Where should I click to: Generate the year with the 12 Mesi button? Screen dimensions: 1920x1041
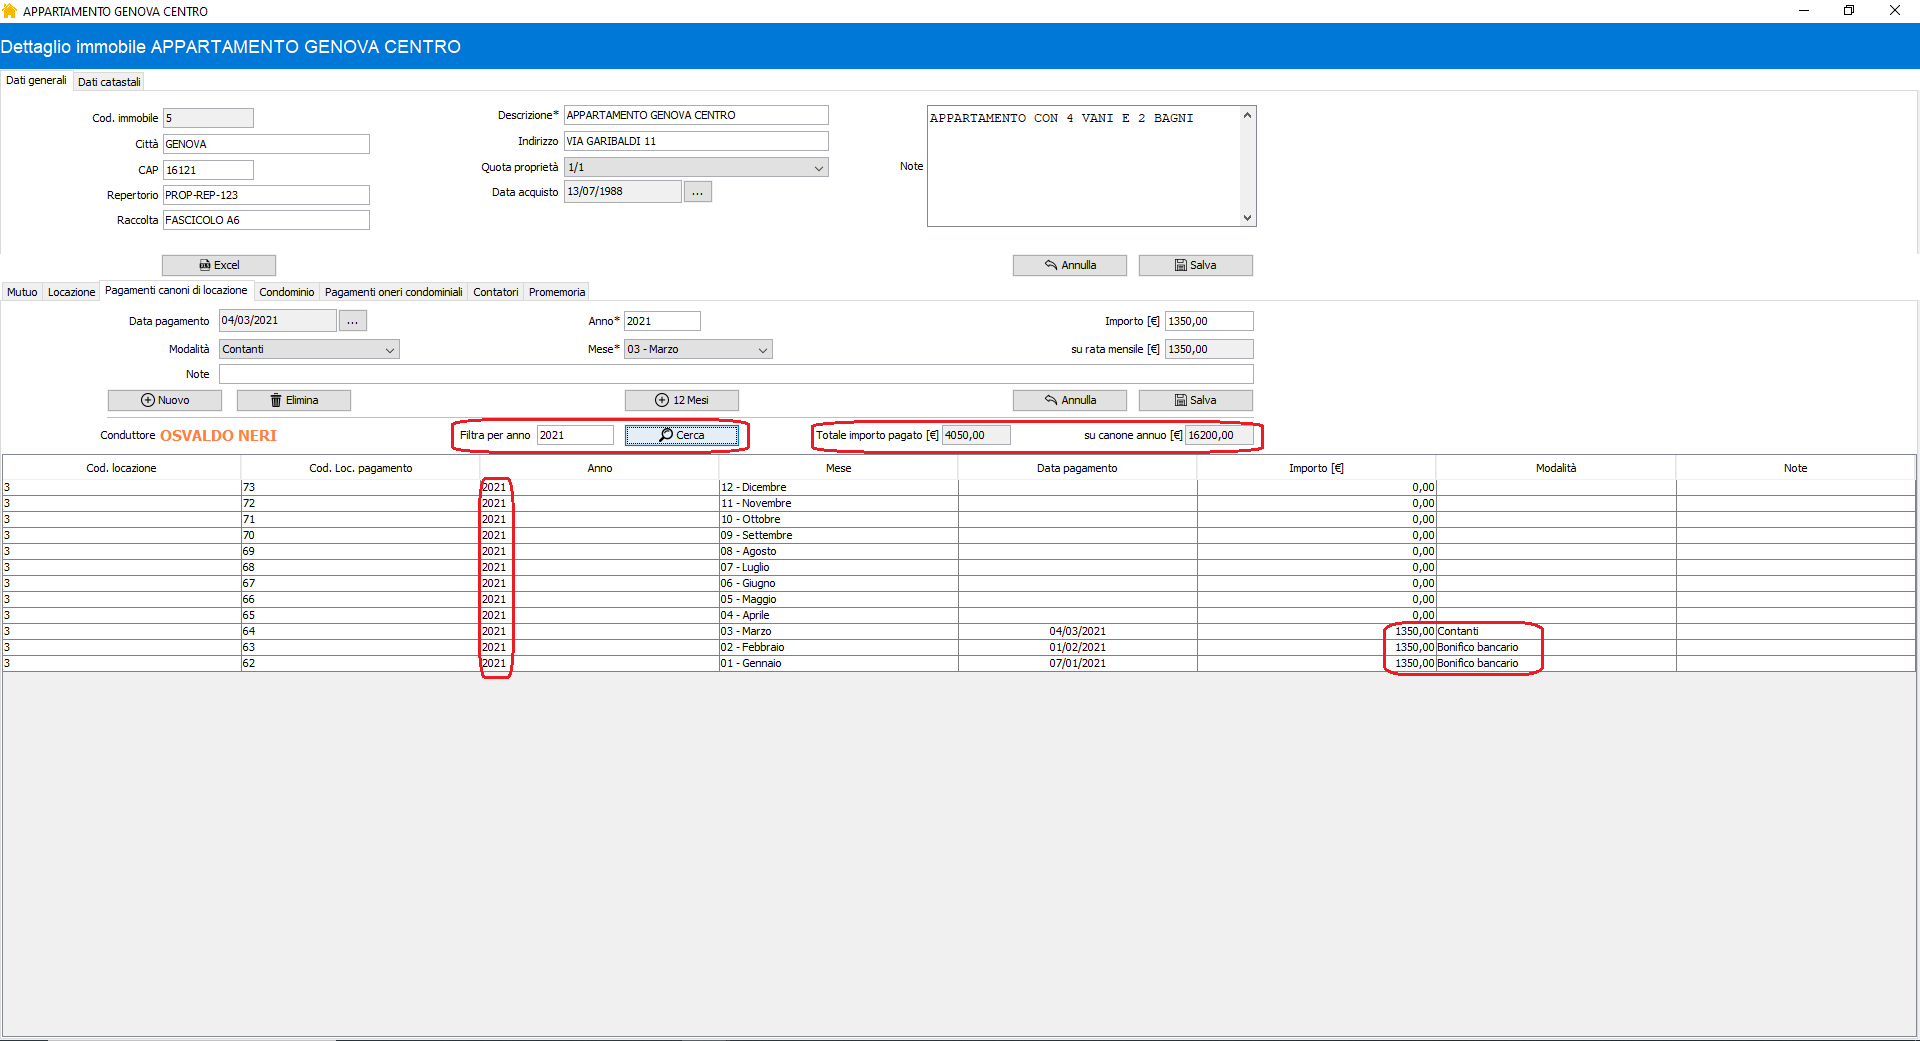pos(681,400)
